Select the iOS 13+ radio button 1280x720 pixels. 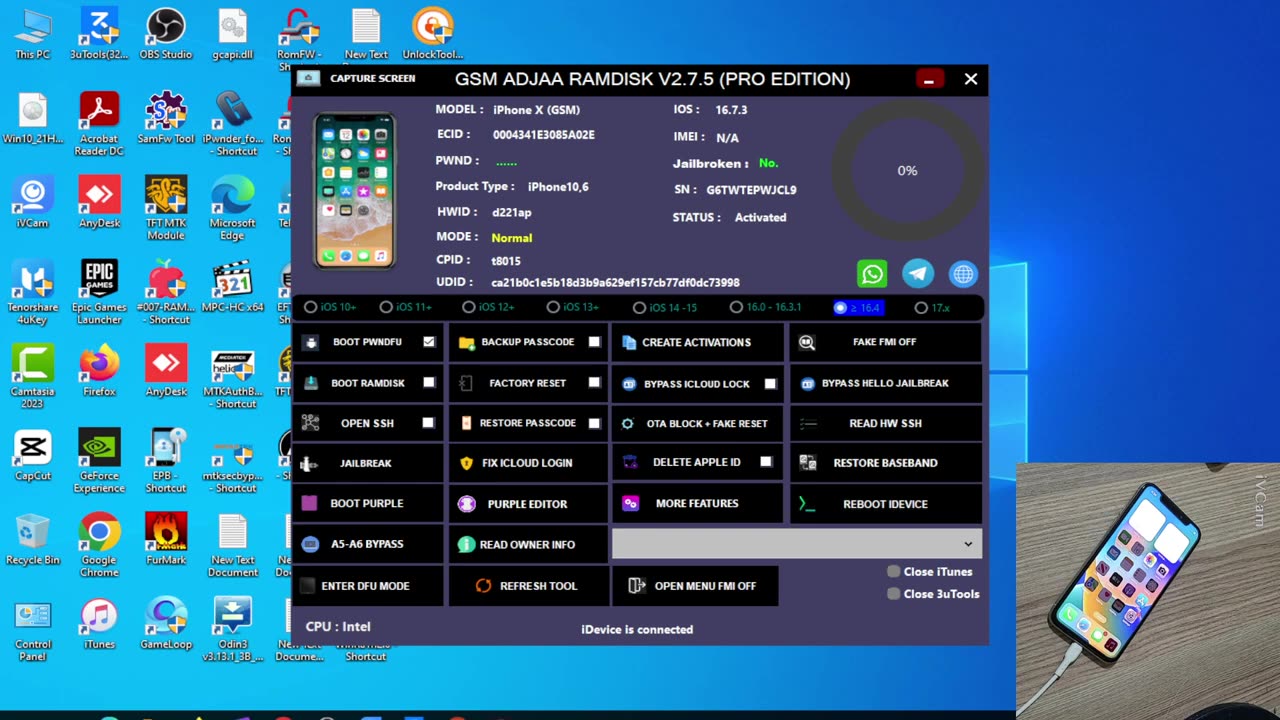[553, 307]
